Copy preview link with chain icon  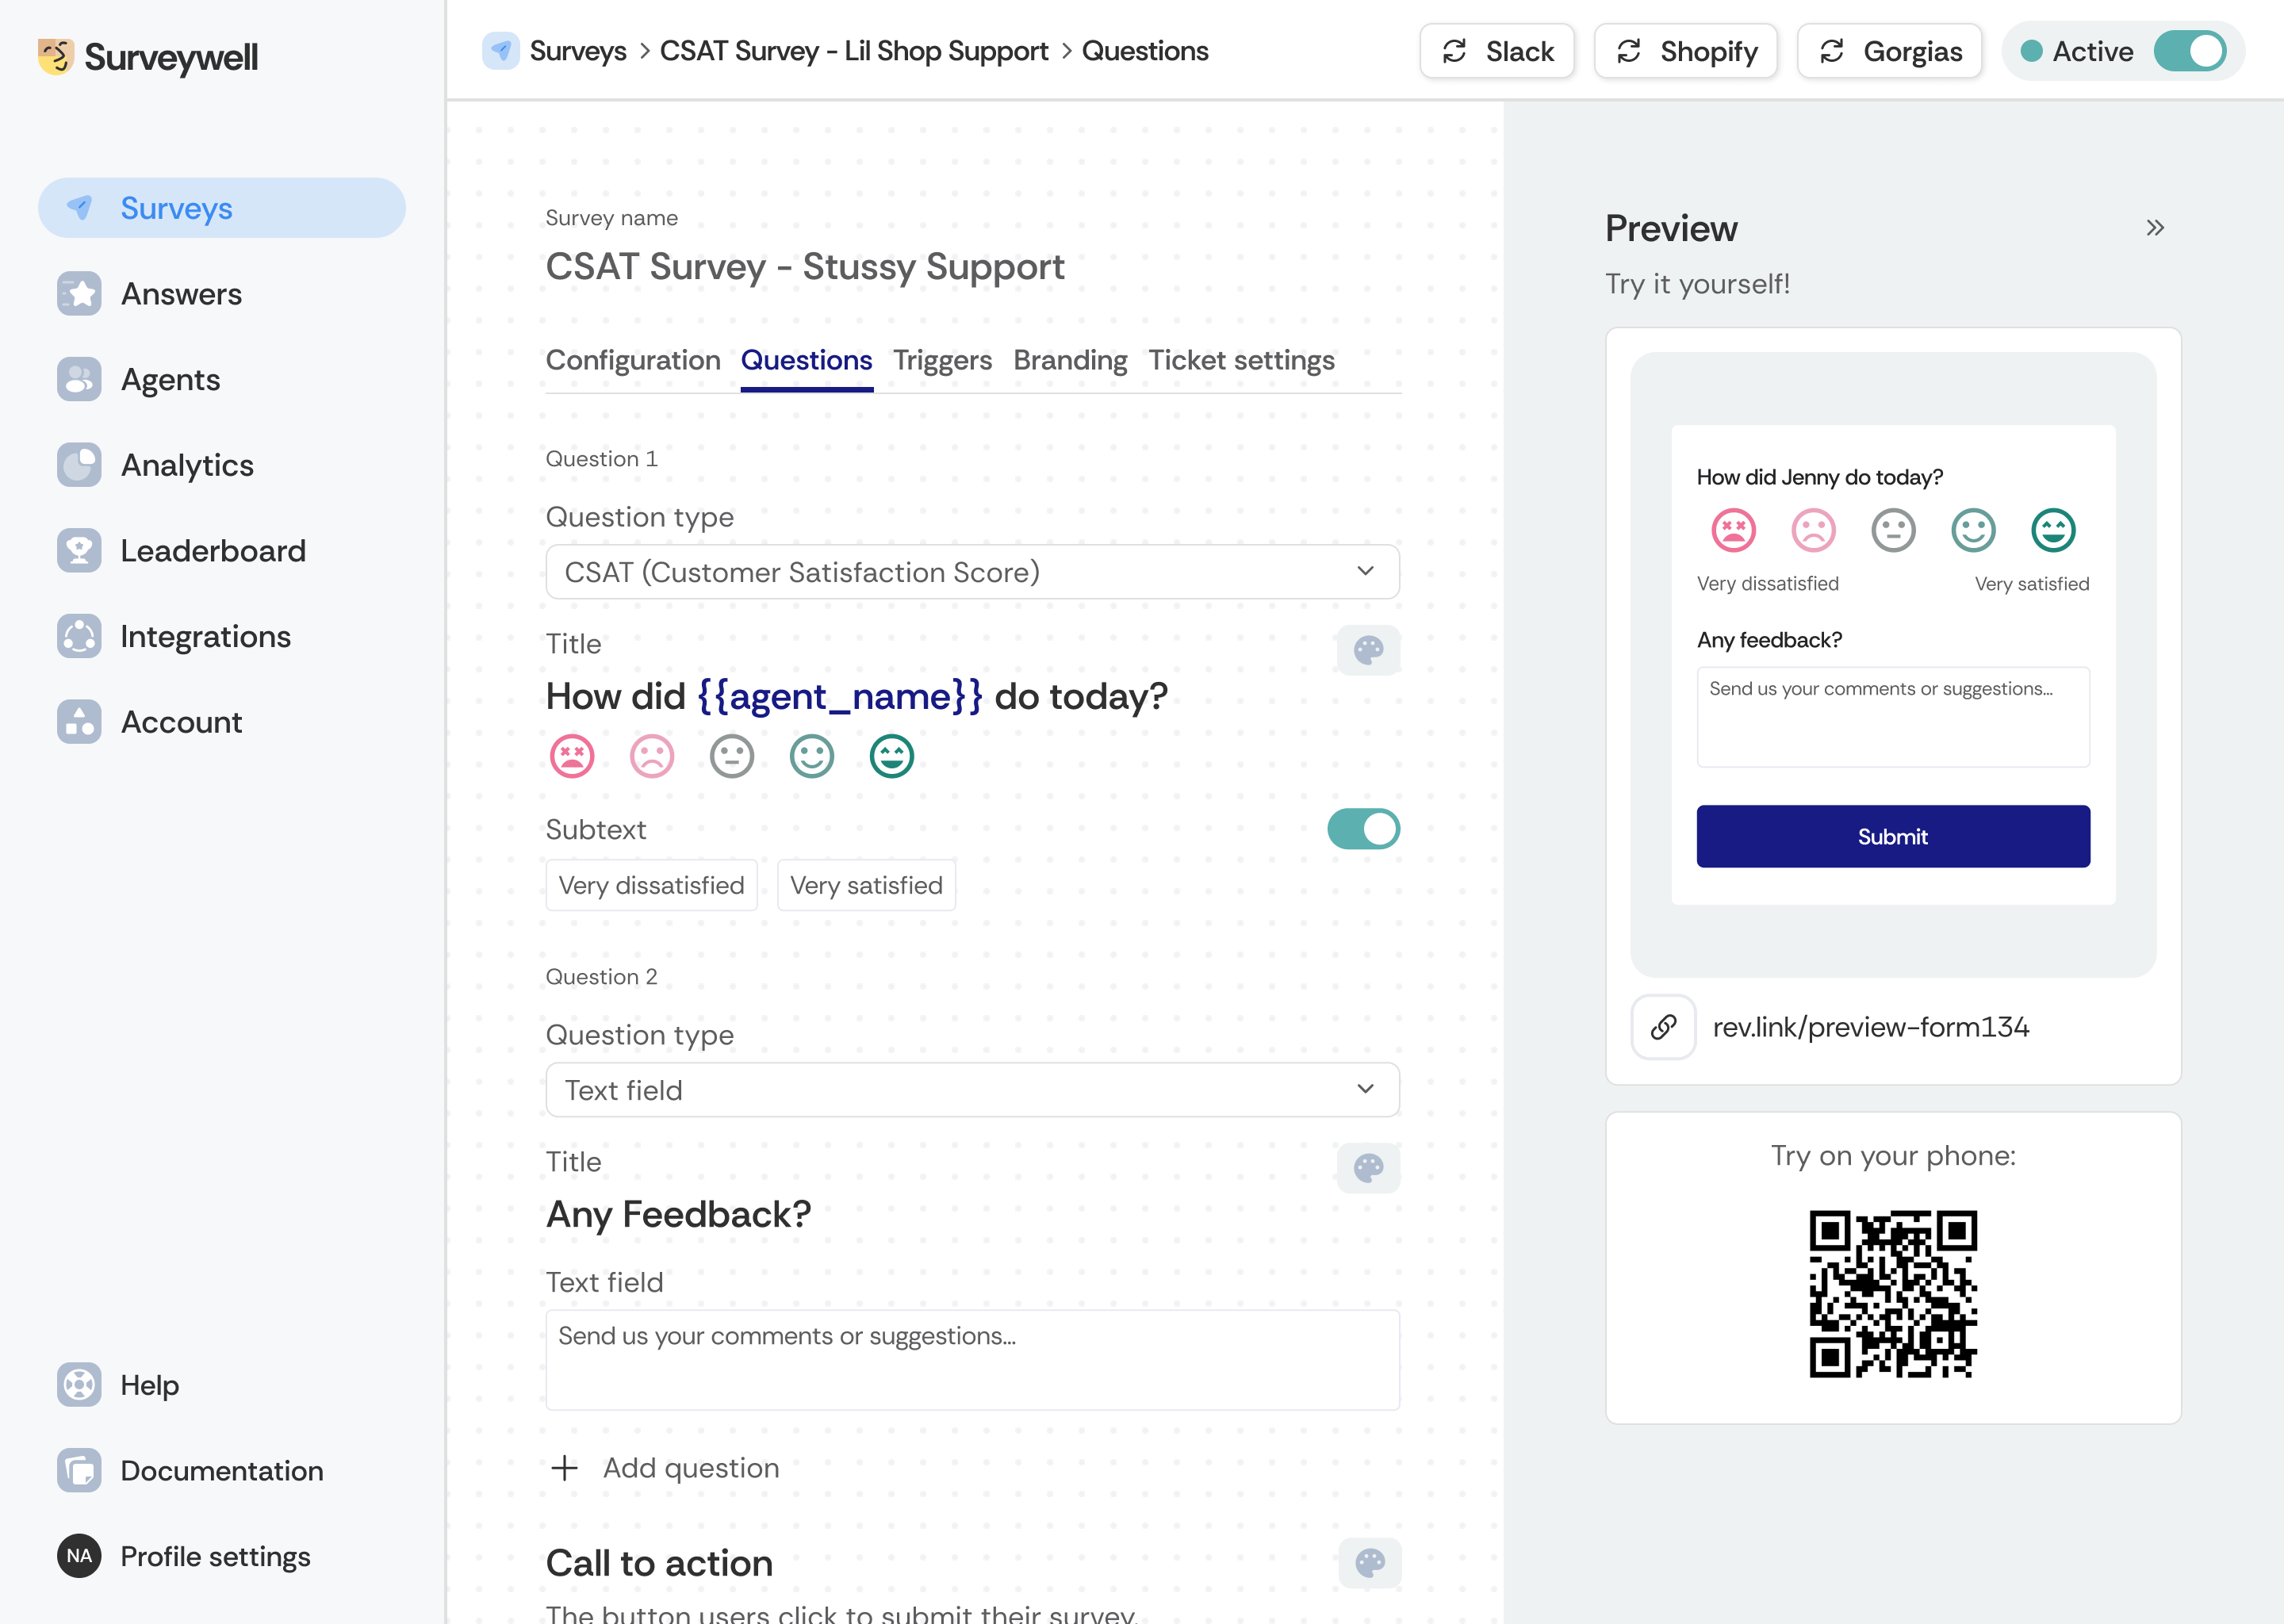pyautogui.click(x=1663, y=1027)
